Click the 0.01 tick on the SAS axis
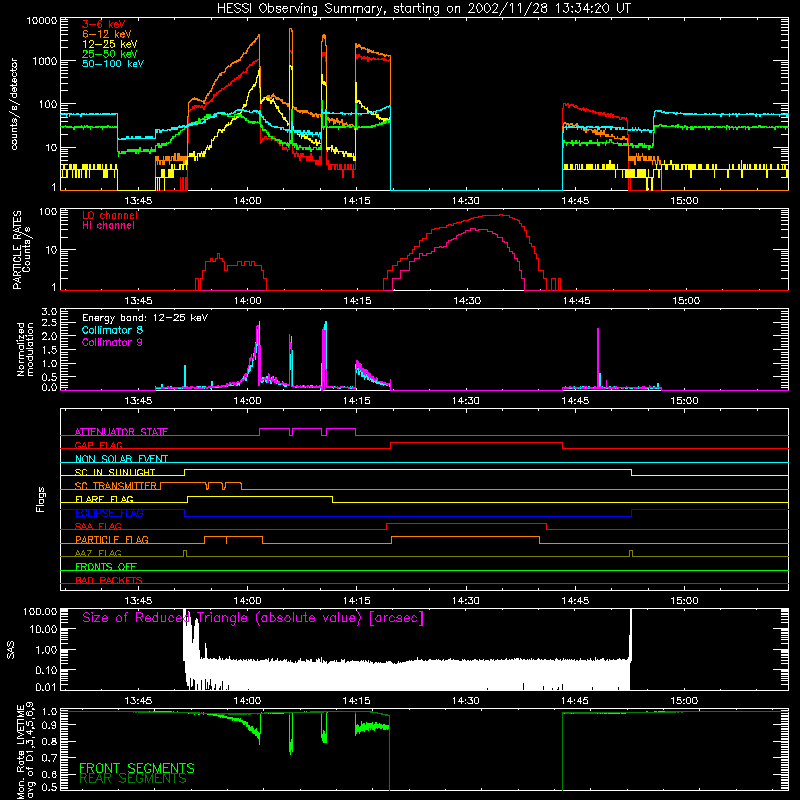 pos(46,687)
